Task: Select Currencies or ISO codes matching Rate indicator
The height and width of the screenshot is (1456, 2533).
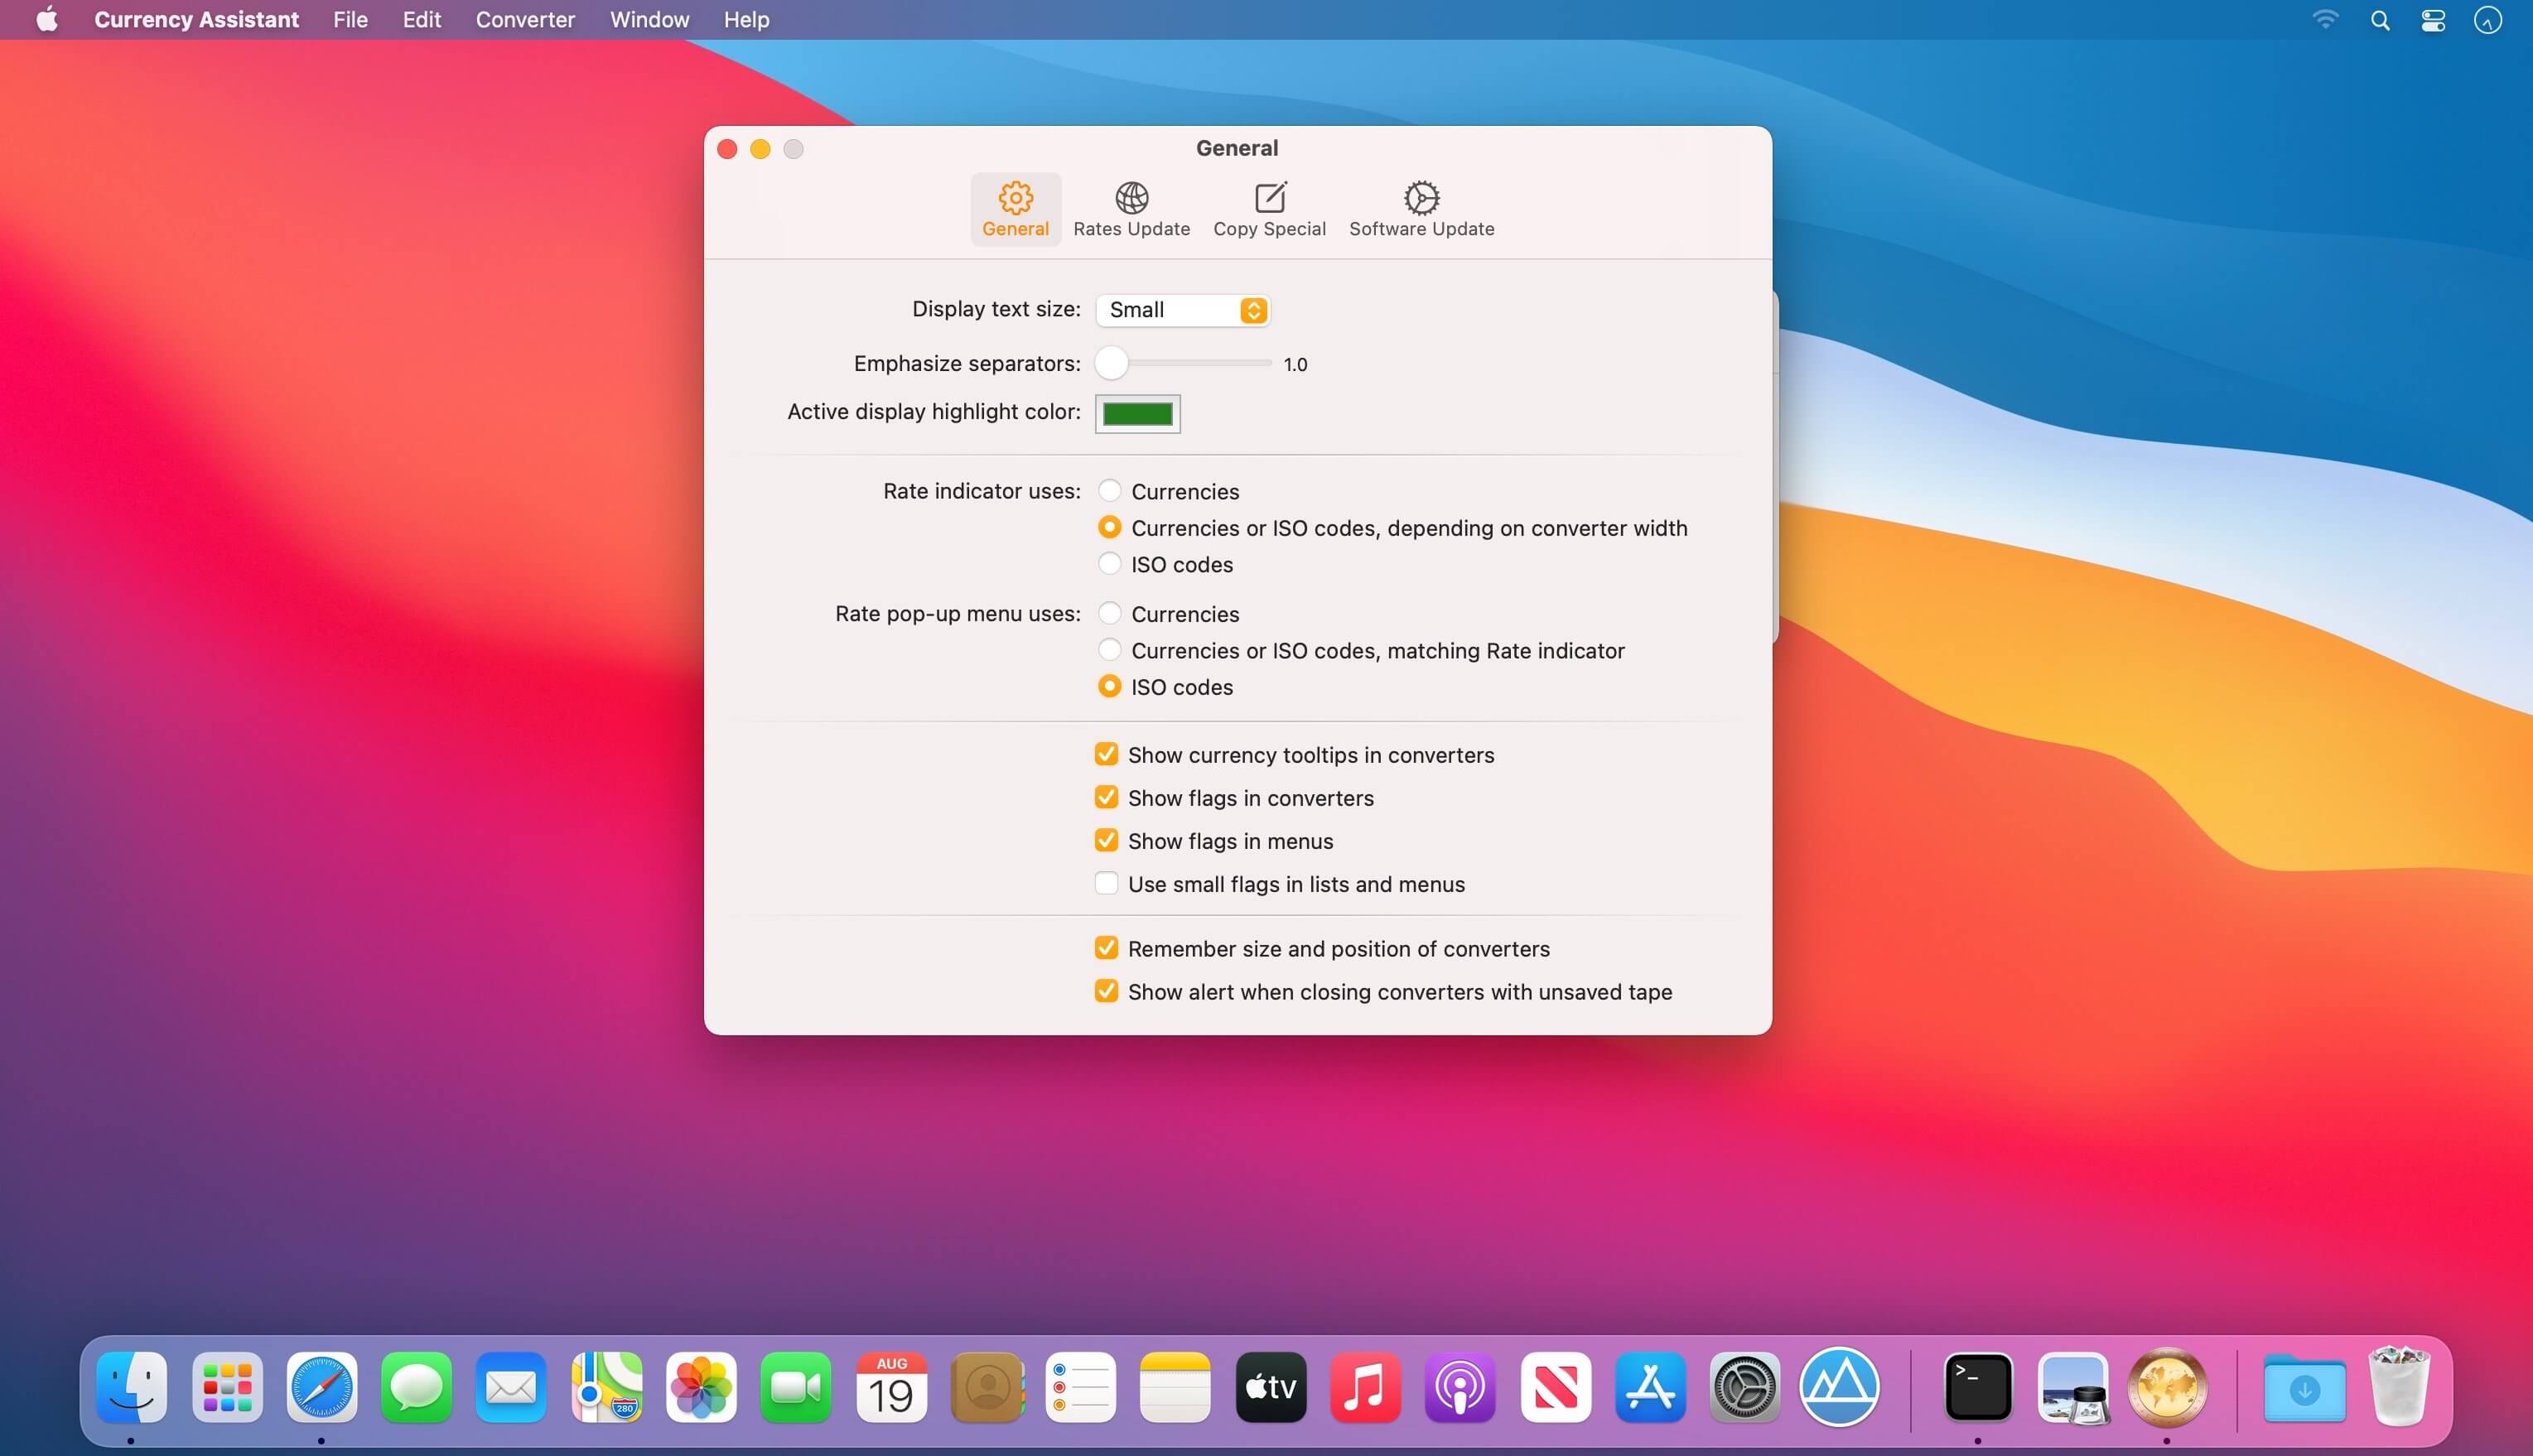Action: (x=1109, y=650)
